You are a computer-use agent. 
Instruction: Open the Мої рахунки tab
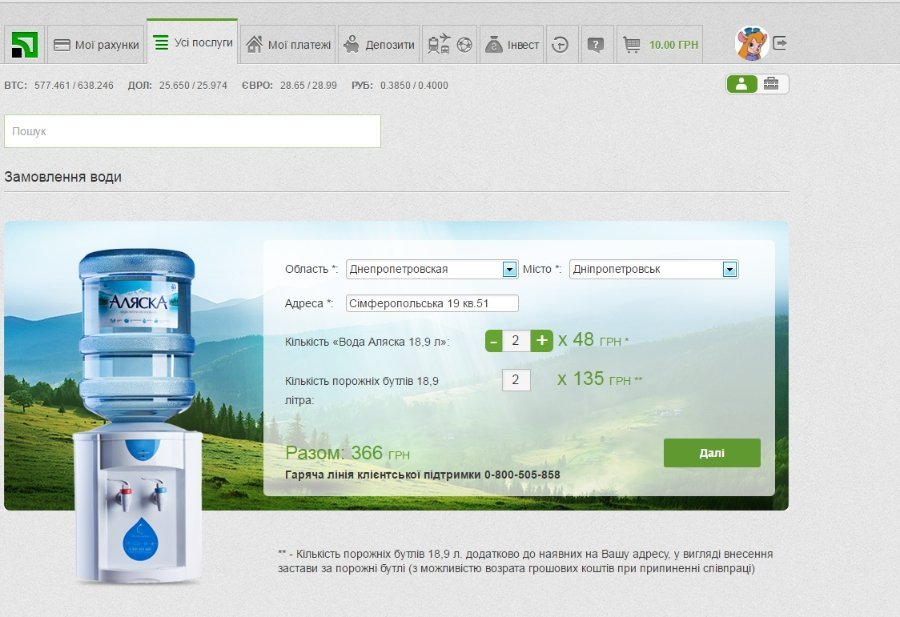point(96,45)
